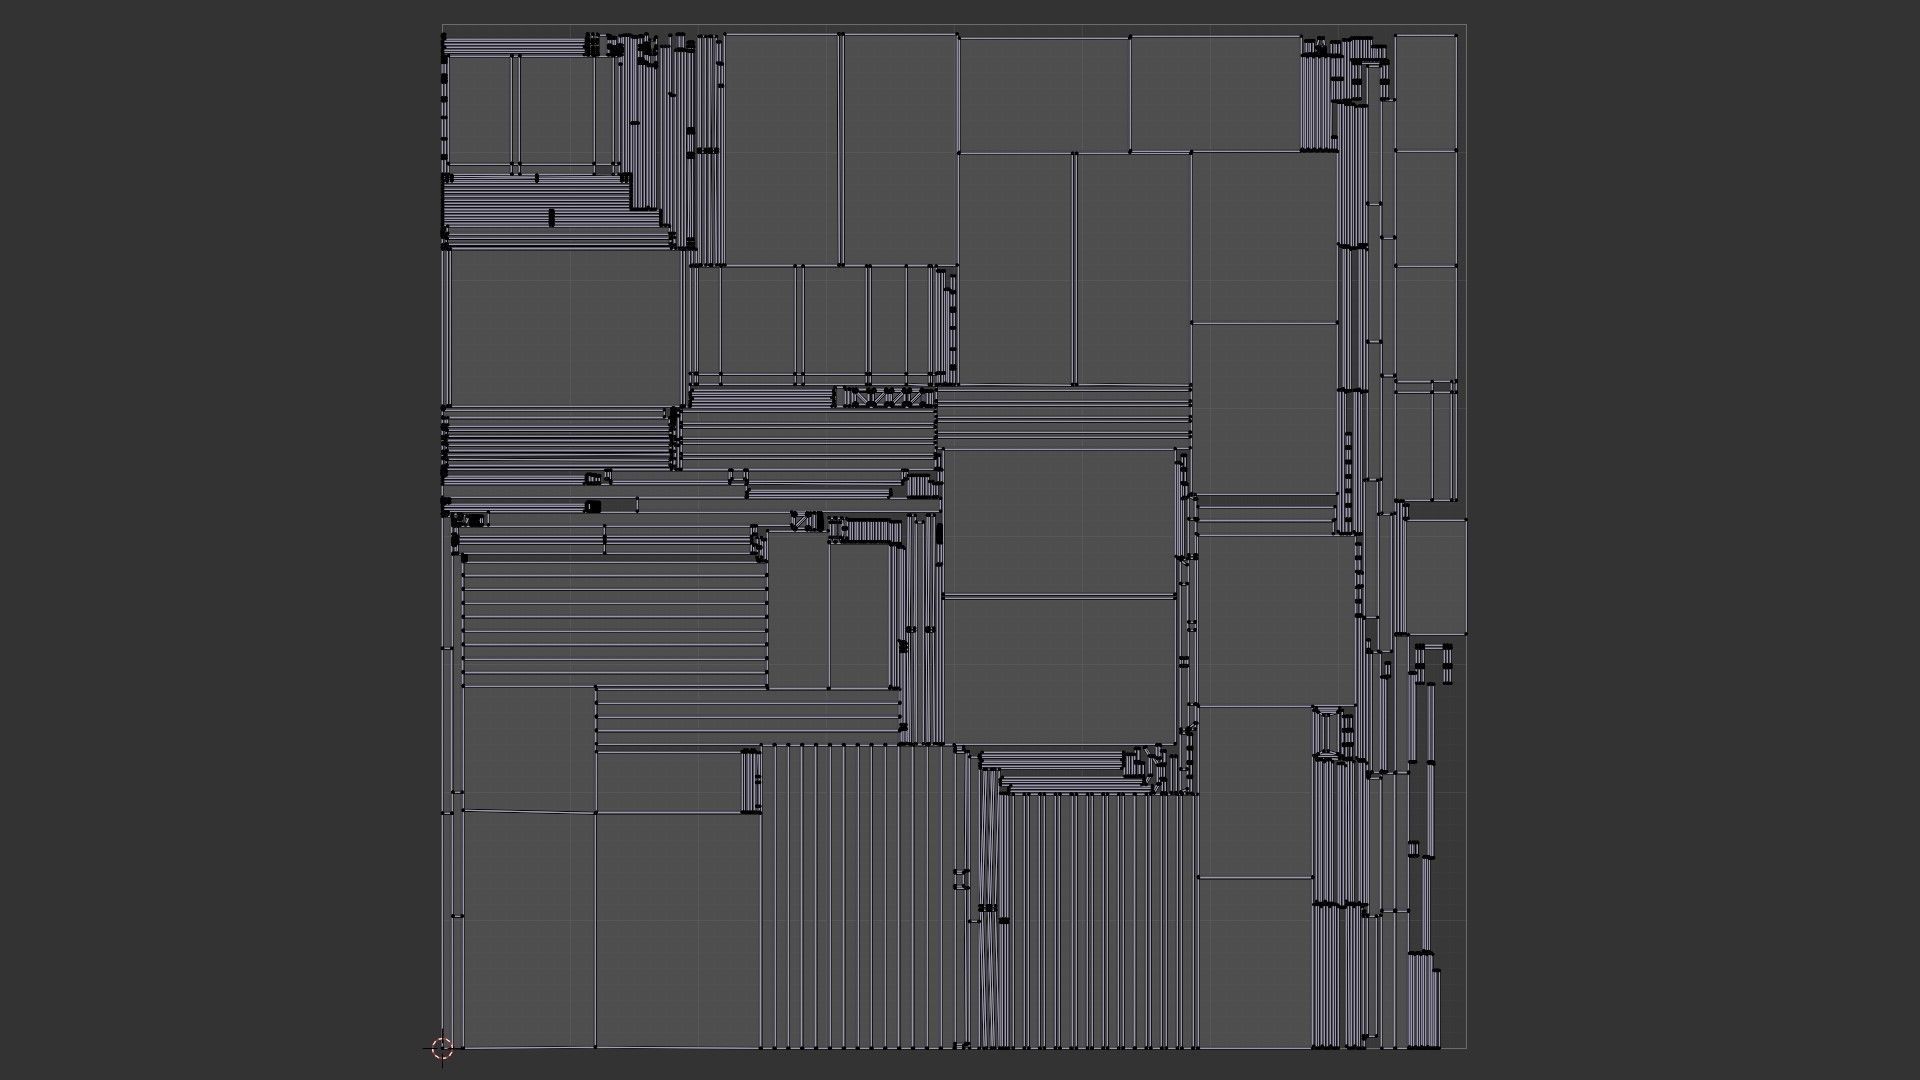Image resolution: width=1920 pixels, height=1080 pixels.
Task: Click the empty background left of UV grid
Action: (220, 540)
